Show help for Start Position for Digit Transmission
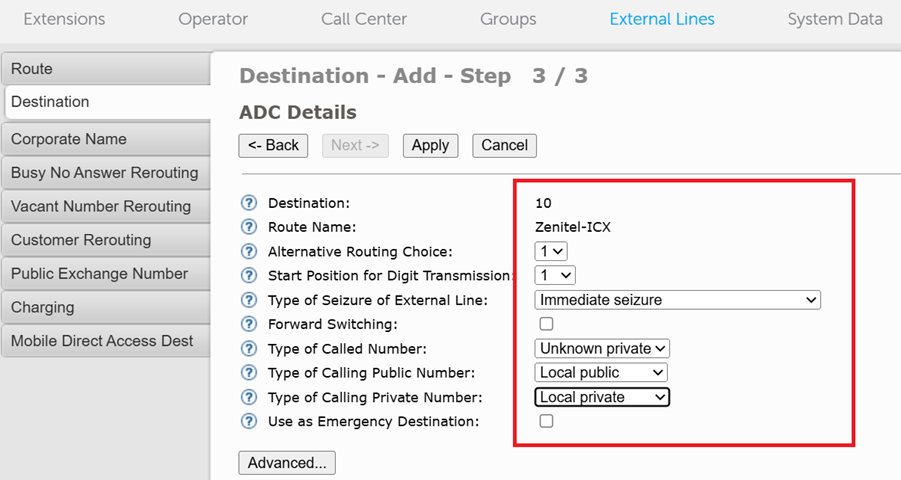The image size is (901, 480). pos(249,276)
